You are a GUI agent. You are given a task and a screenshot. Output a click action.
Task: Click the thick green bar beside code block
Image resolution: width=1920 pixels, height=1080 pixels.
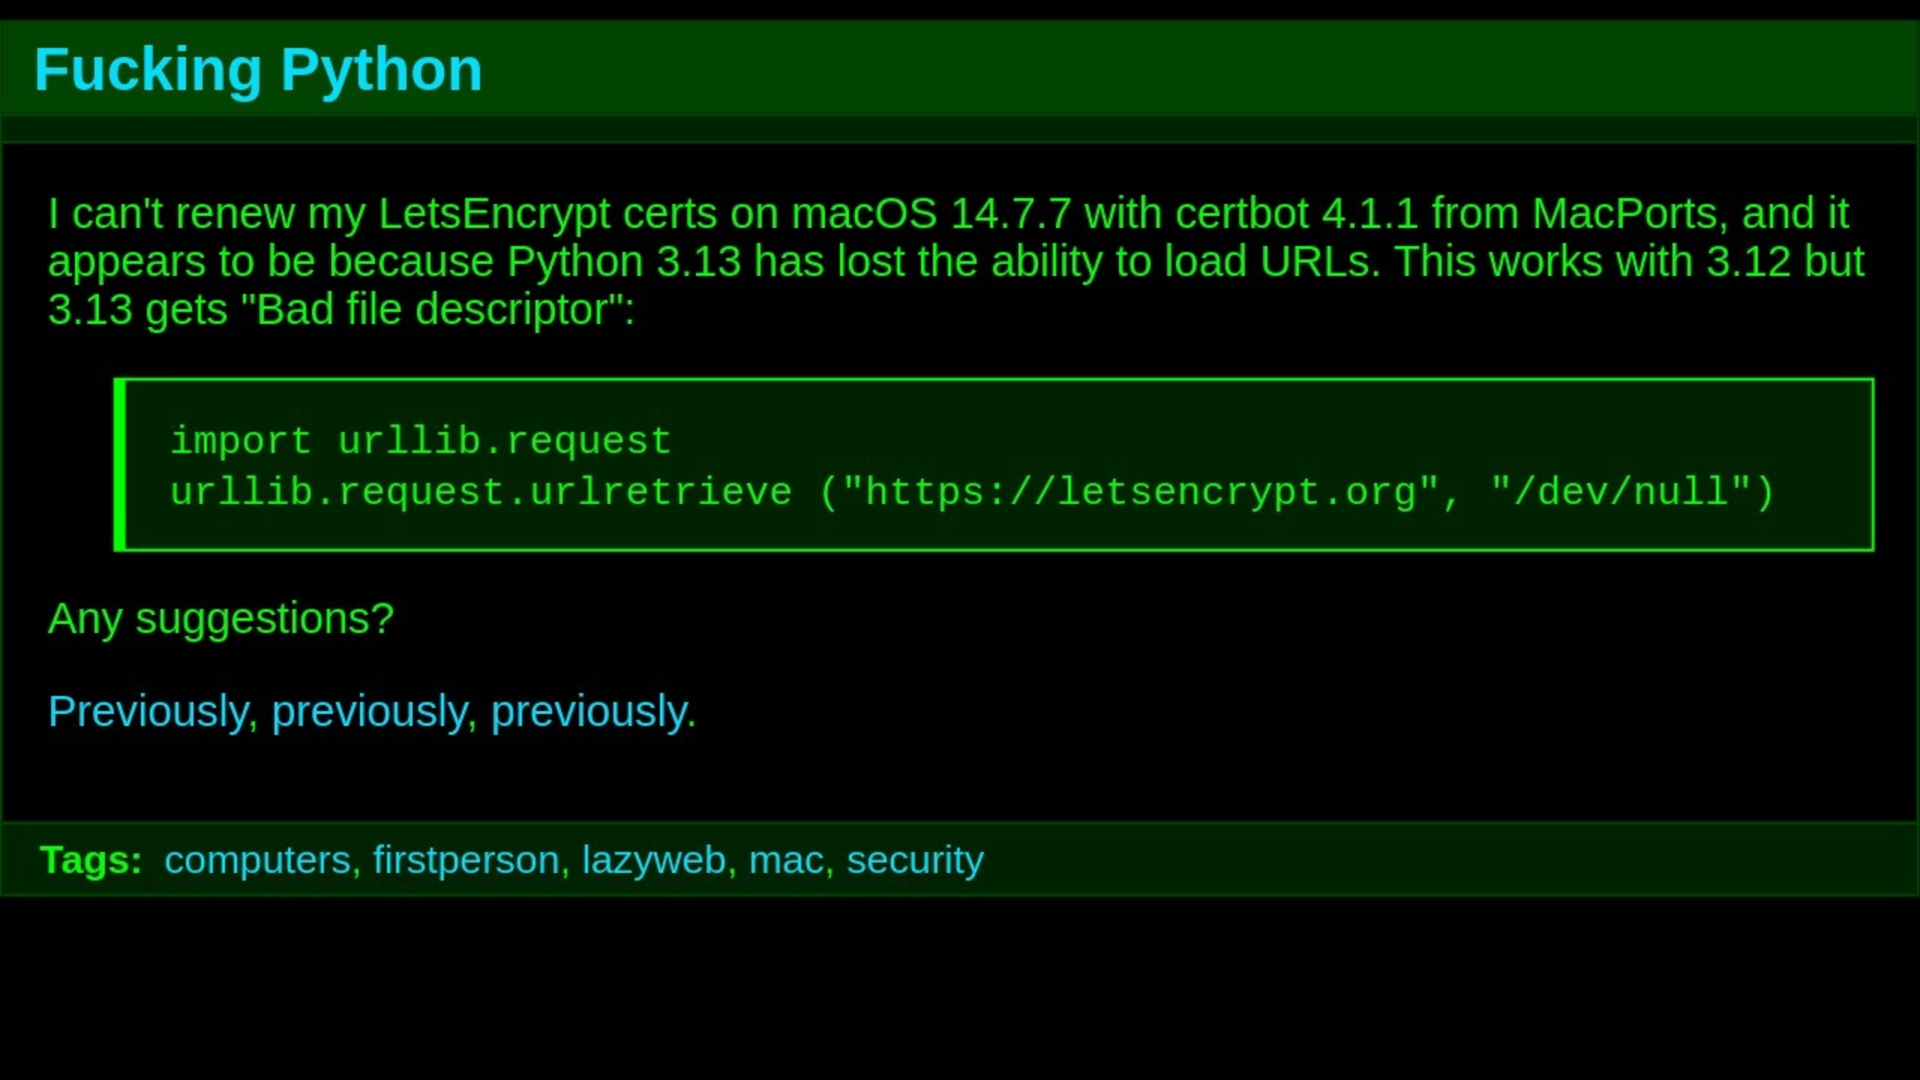pos(120,464)
